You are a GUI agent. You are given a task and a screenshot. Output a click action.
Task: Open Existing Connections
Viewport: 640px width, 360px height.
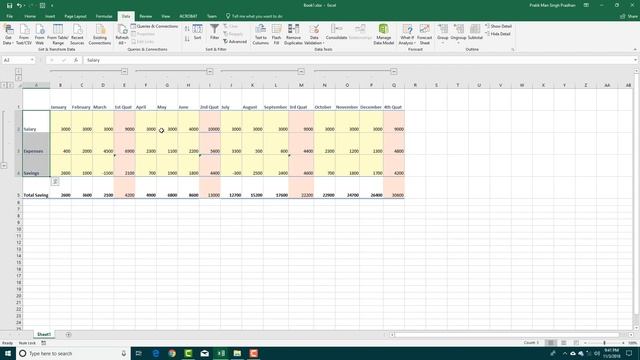(100, 35)
